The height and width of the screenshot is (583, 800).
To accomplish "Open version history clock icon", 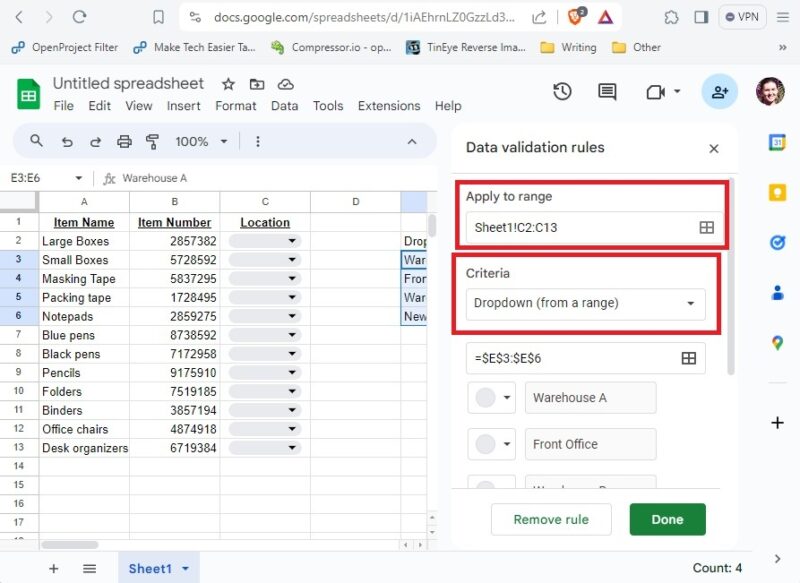I will coord(562,91).
